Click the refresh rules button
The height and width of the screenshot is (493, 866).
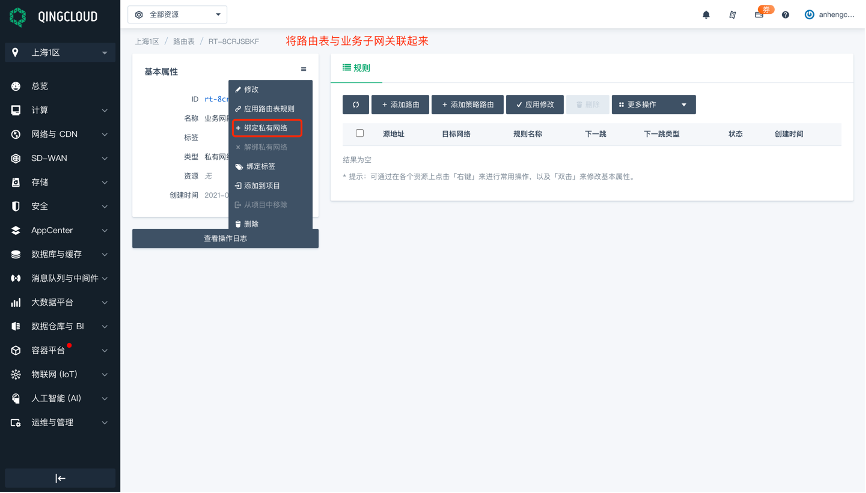[356, 104]
